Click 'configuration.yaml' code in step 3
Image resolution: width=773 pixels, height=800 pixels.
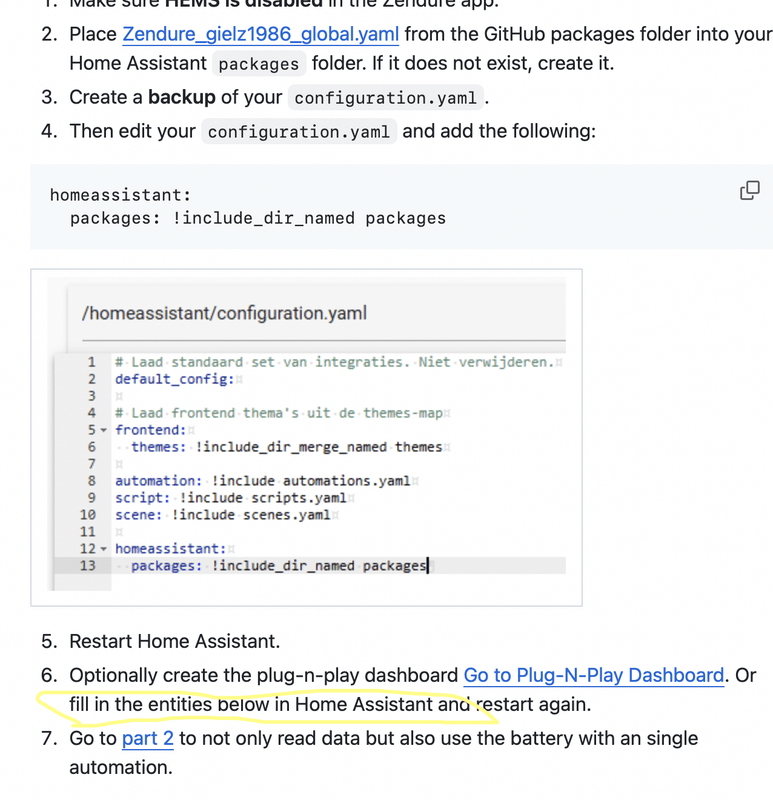385,97
